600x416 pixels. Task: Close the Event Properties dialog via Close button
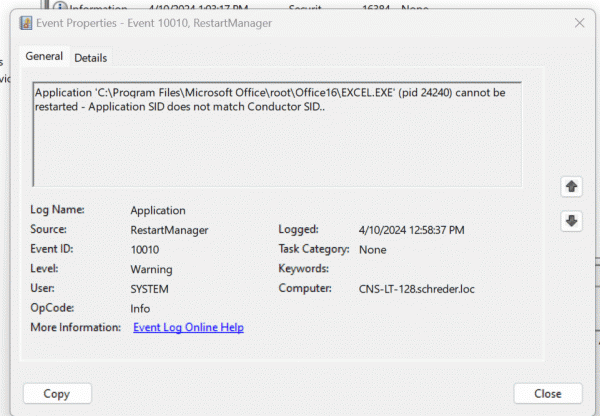pyautogui.click(x=548, y=393)
